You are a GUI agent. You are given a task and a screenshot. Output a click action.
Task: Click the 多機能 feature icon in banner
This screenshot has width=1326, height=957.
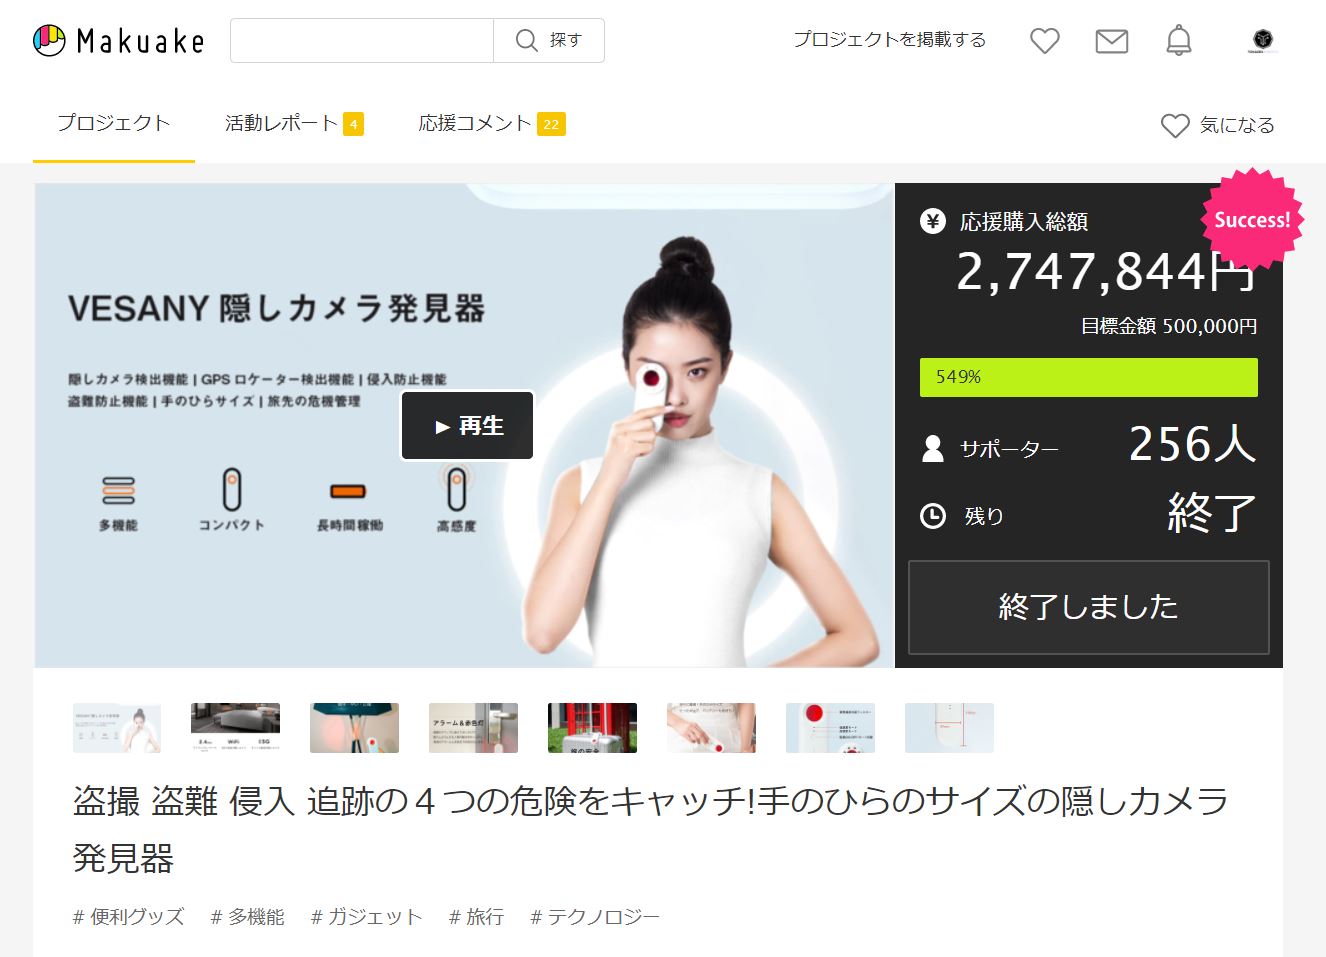coord(119,491)
